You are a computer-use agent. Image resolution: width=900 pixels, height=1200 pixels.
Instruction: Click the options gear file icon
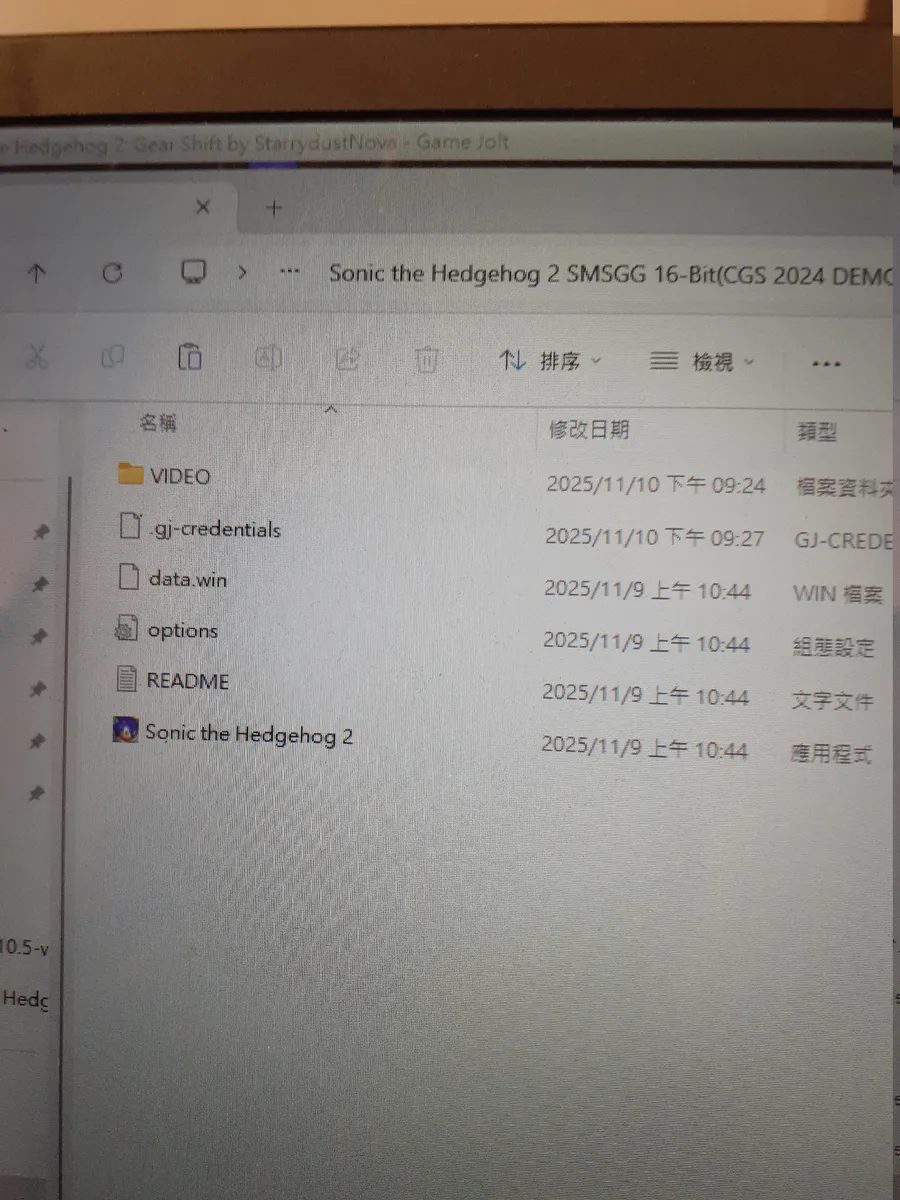tap(126, 629)
